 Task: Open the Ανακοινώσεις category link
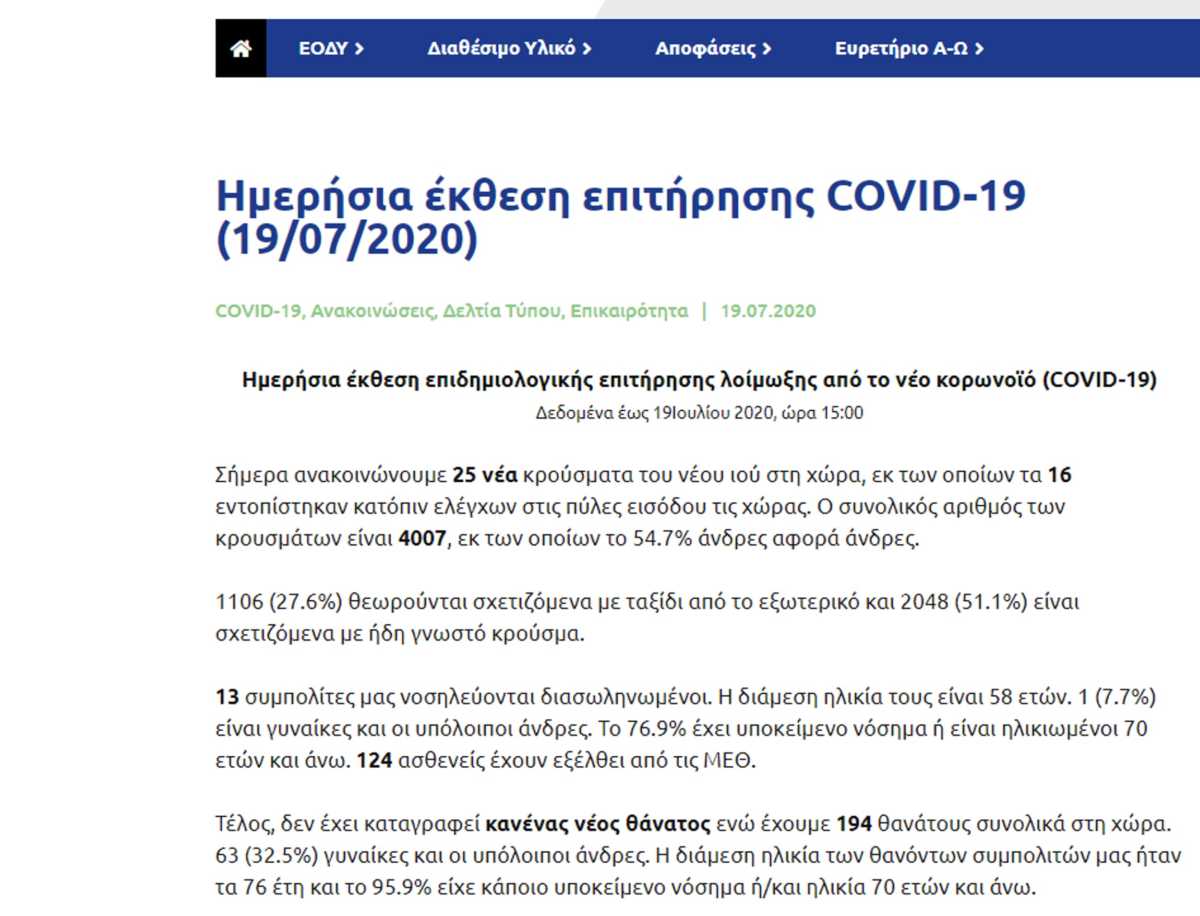tap(371, 311)
